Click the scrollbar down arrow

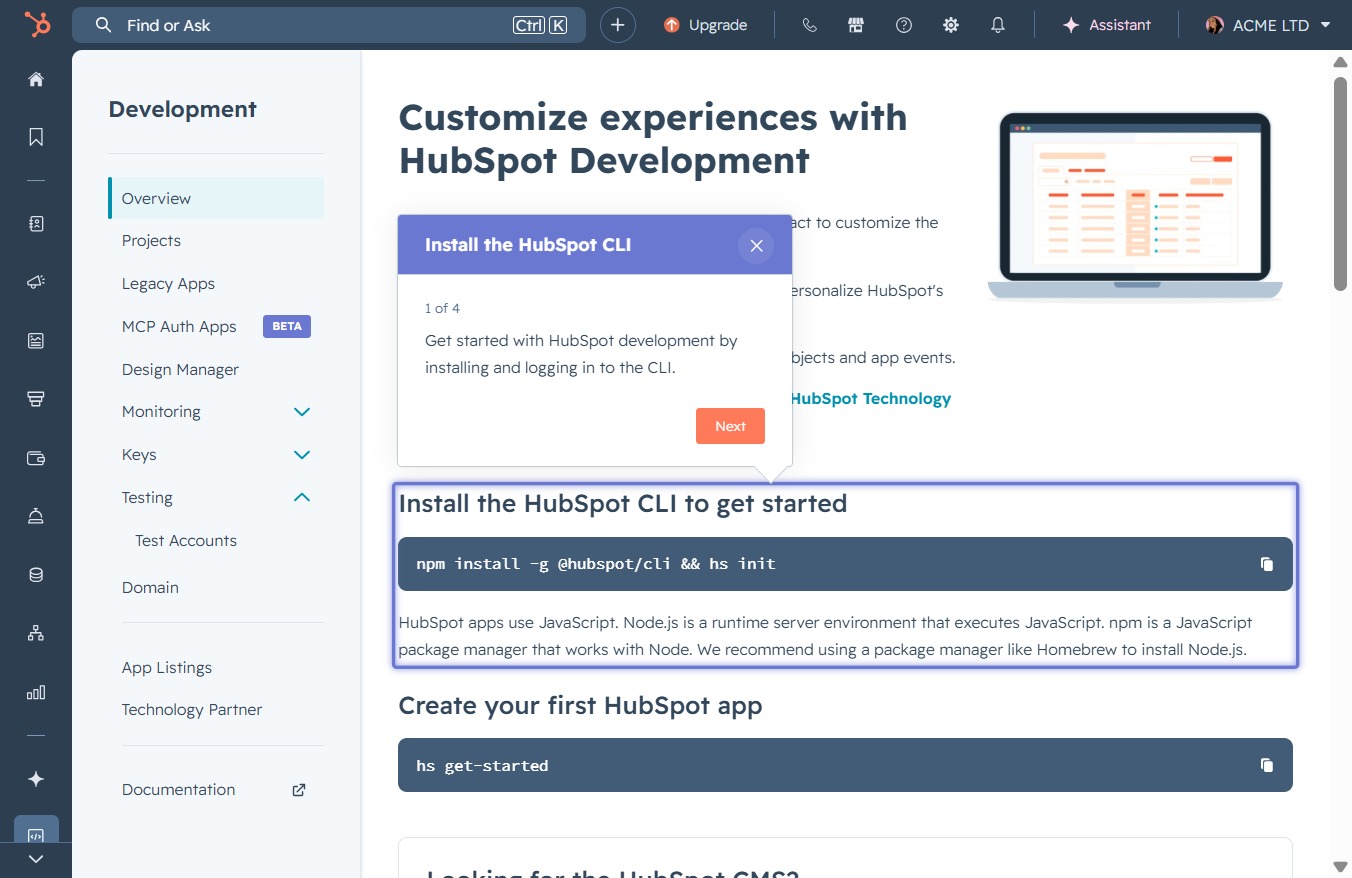1340,866
